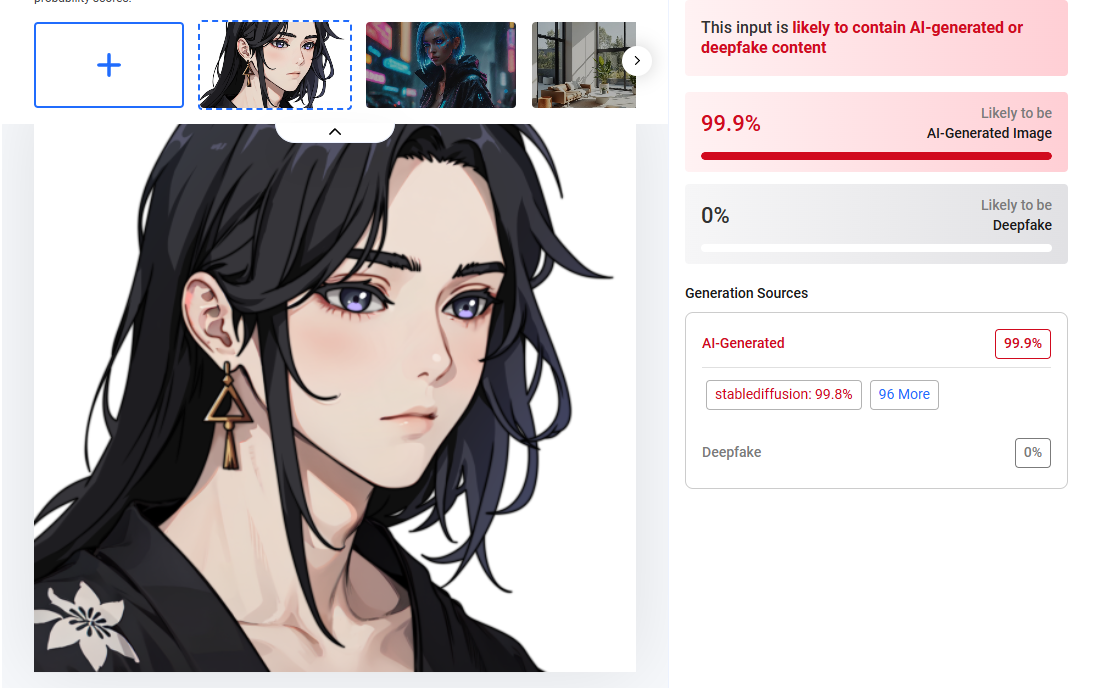1107x688 pixels.
Task: Open the 96 More sources list
Action: click(904, 394)
